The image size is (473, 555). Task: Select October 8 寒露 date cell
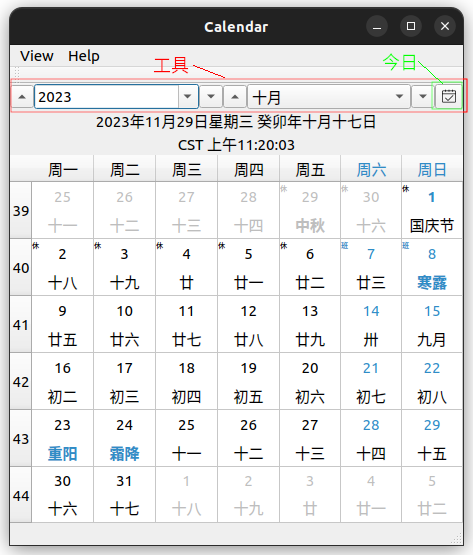coord(432,267)
